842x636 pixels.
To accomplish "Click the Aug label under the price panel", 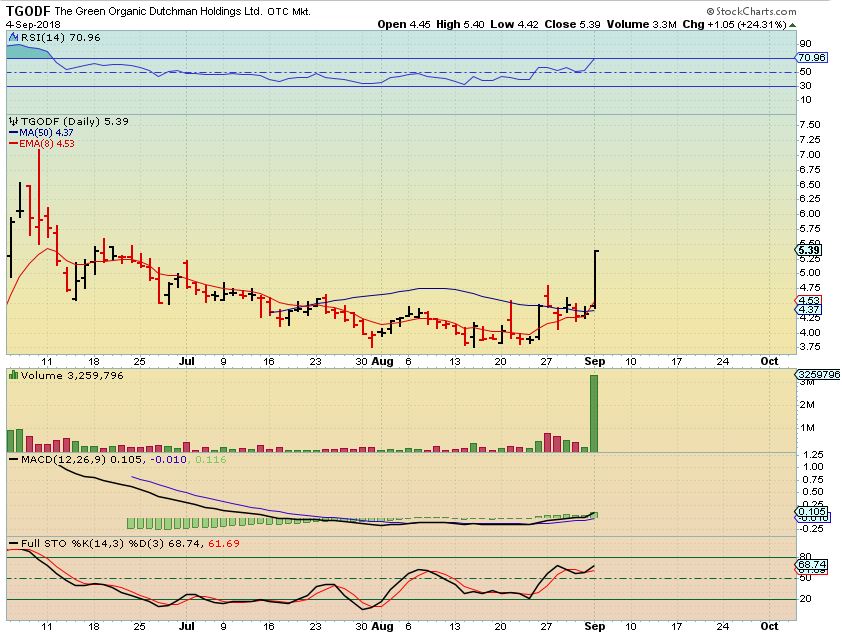I will [382, 362].
